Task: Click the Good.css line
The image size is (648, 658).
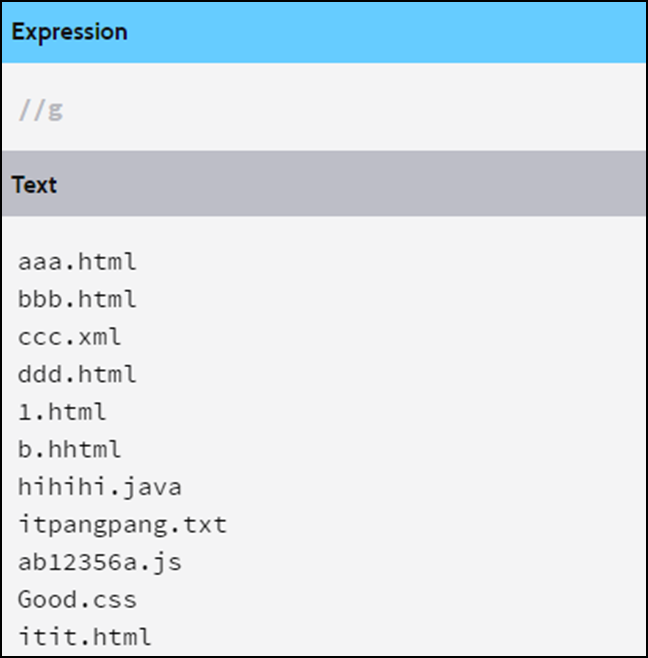Action: [77, 599]
